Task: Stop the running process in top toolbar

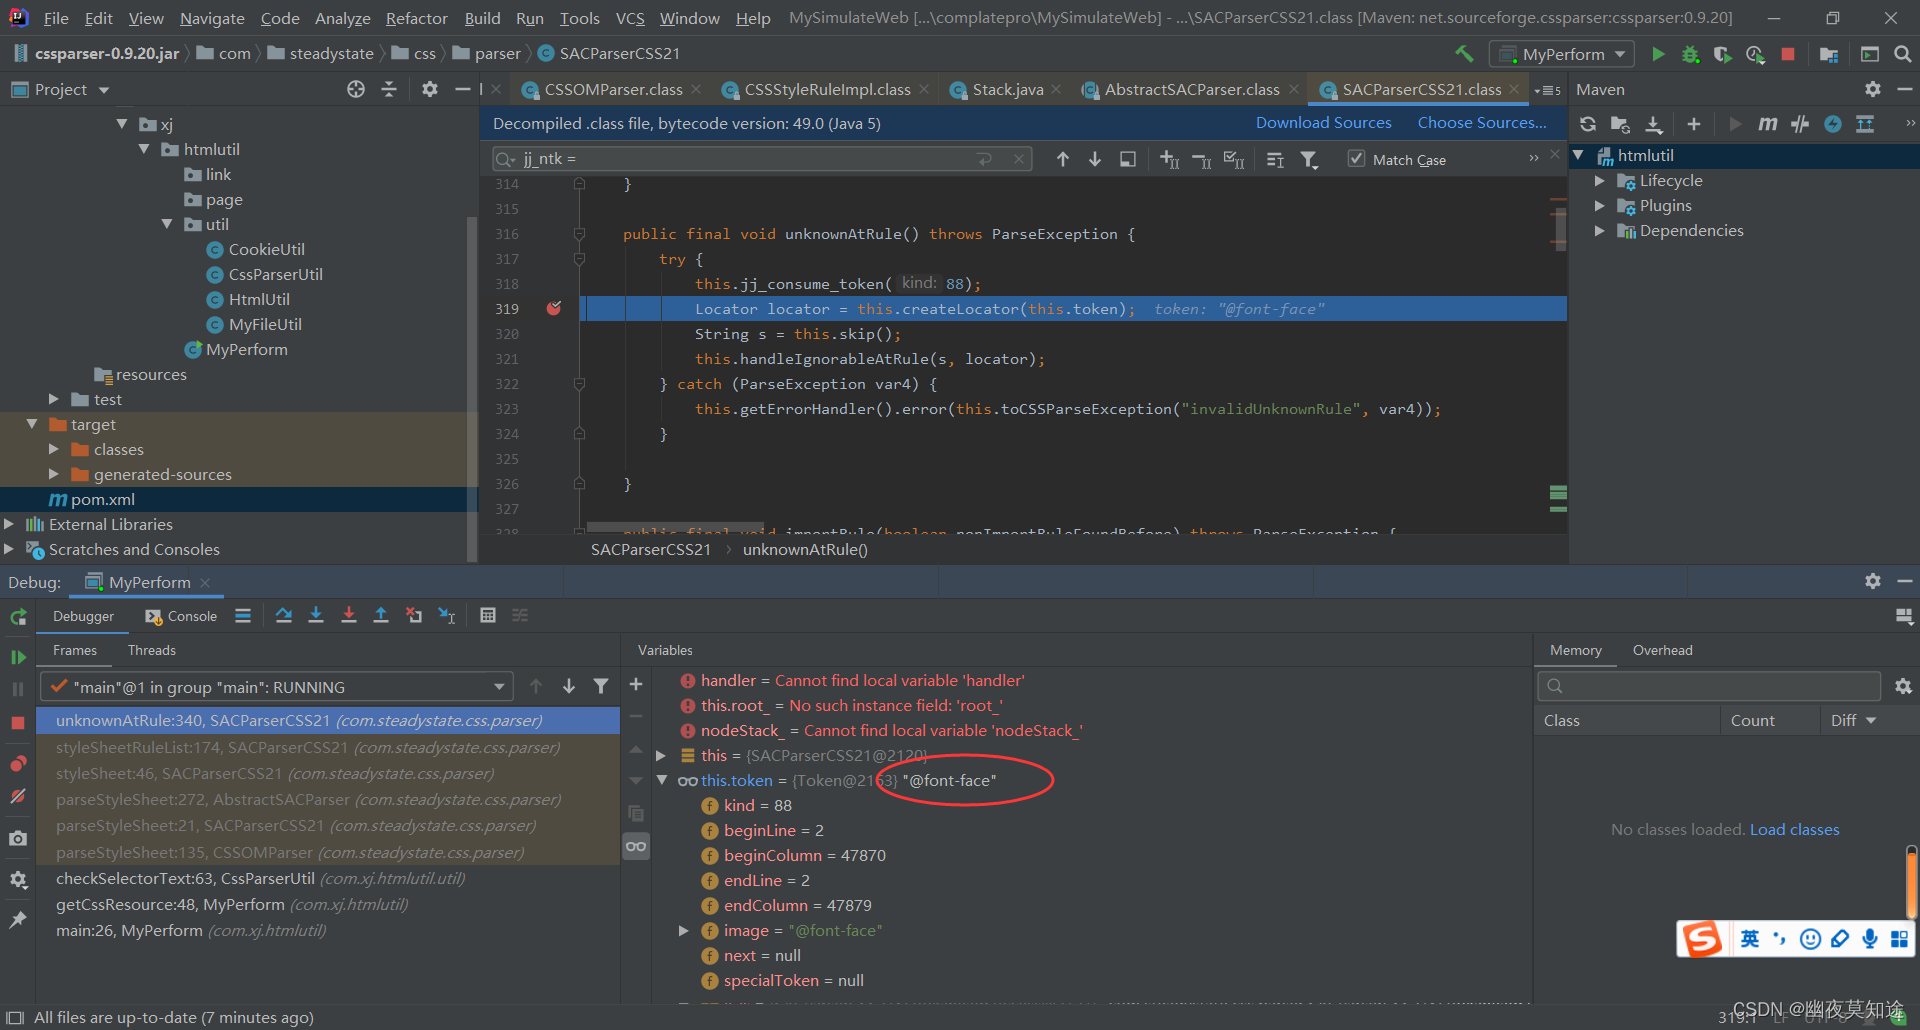Action: (x=1788, y=54)
